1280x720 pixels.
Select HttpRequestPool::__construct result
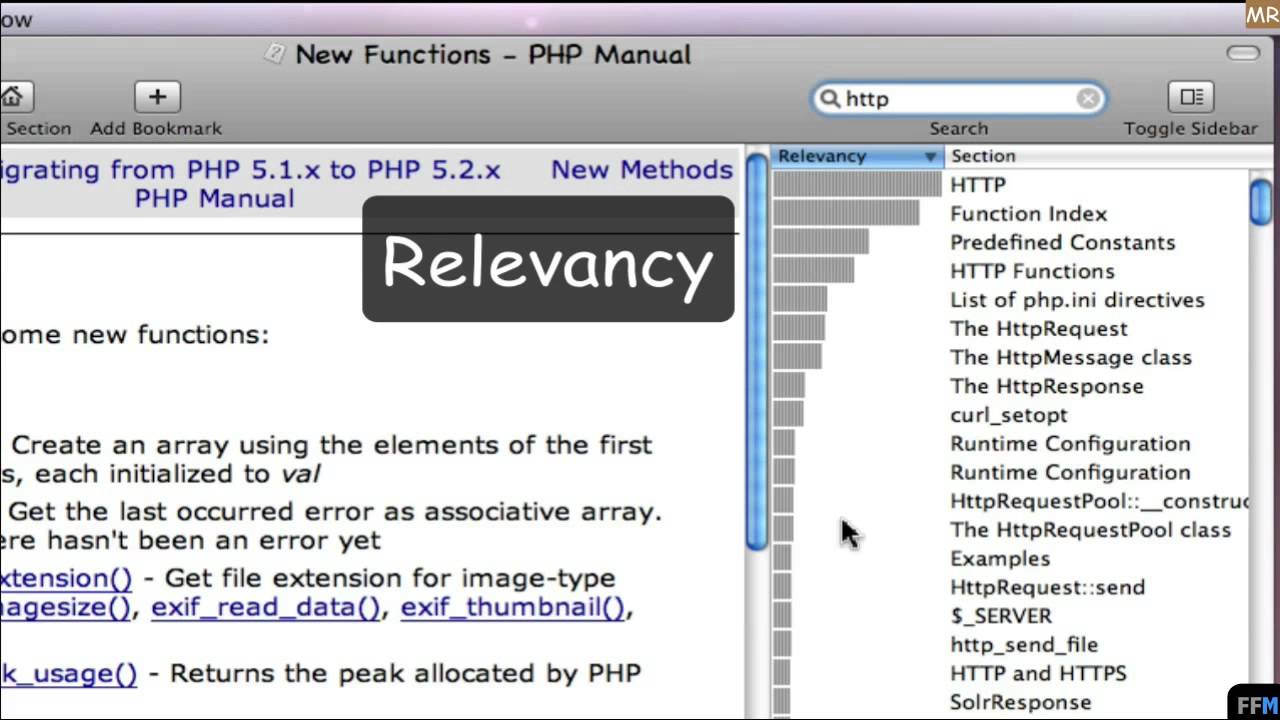coord(1099,501)
